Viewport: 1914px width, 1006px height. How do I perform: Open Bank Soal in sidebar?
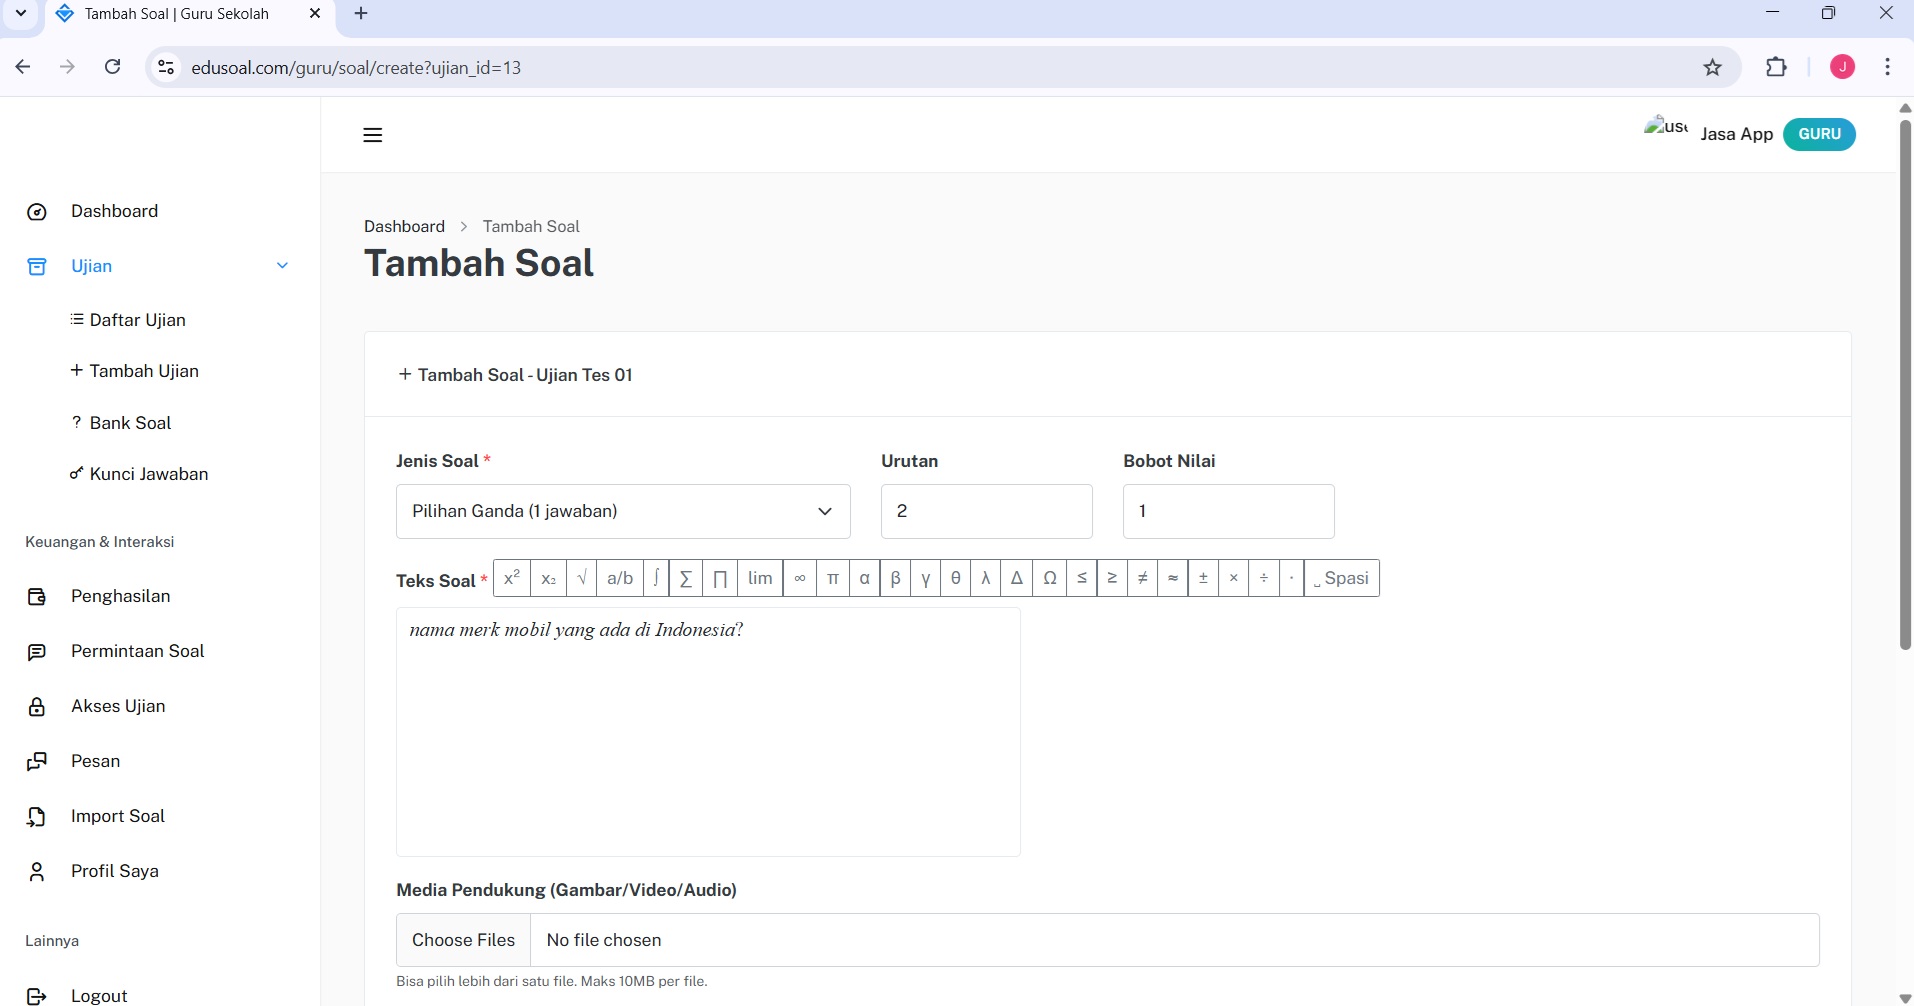(130, 423)
